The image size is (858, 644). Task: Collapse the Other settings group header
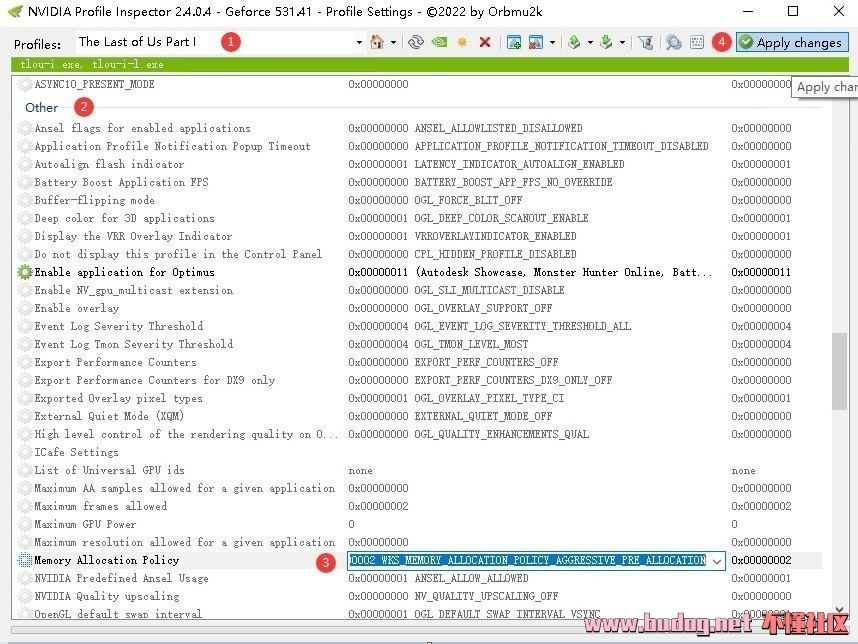pos(42,107)
